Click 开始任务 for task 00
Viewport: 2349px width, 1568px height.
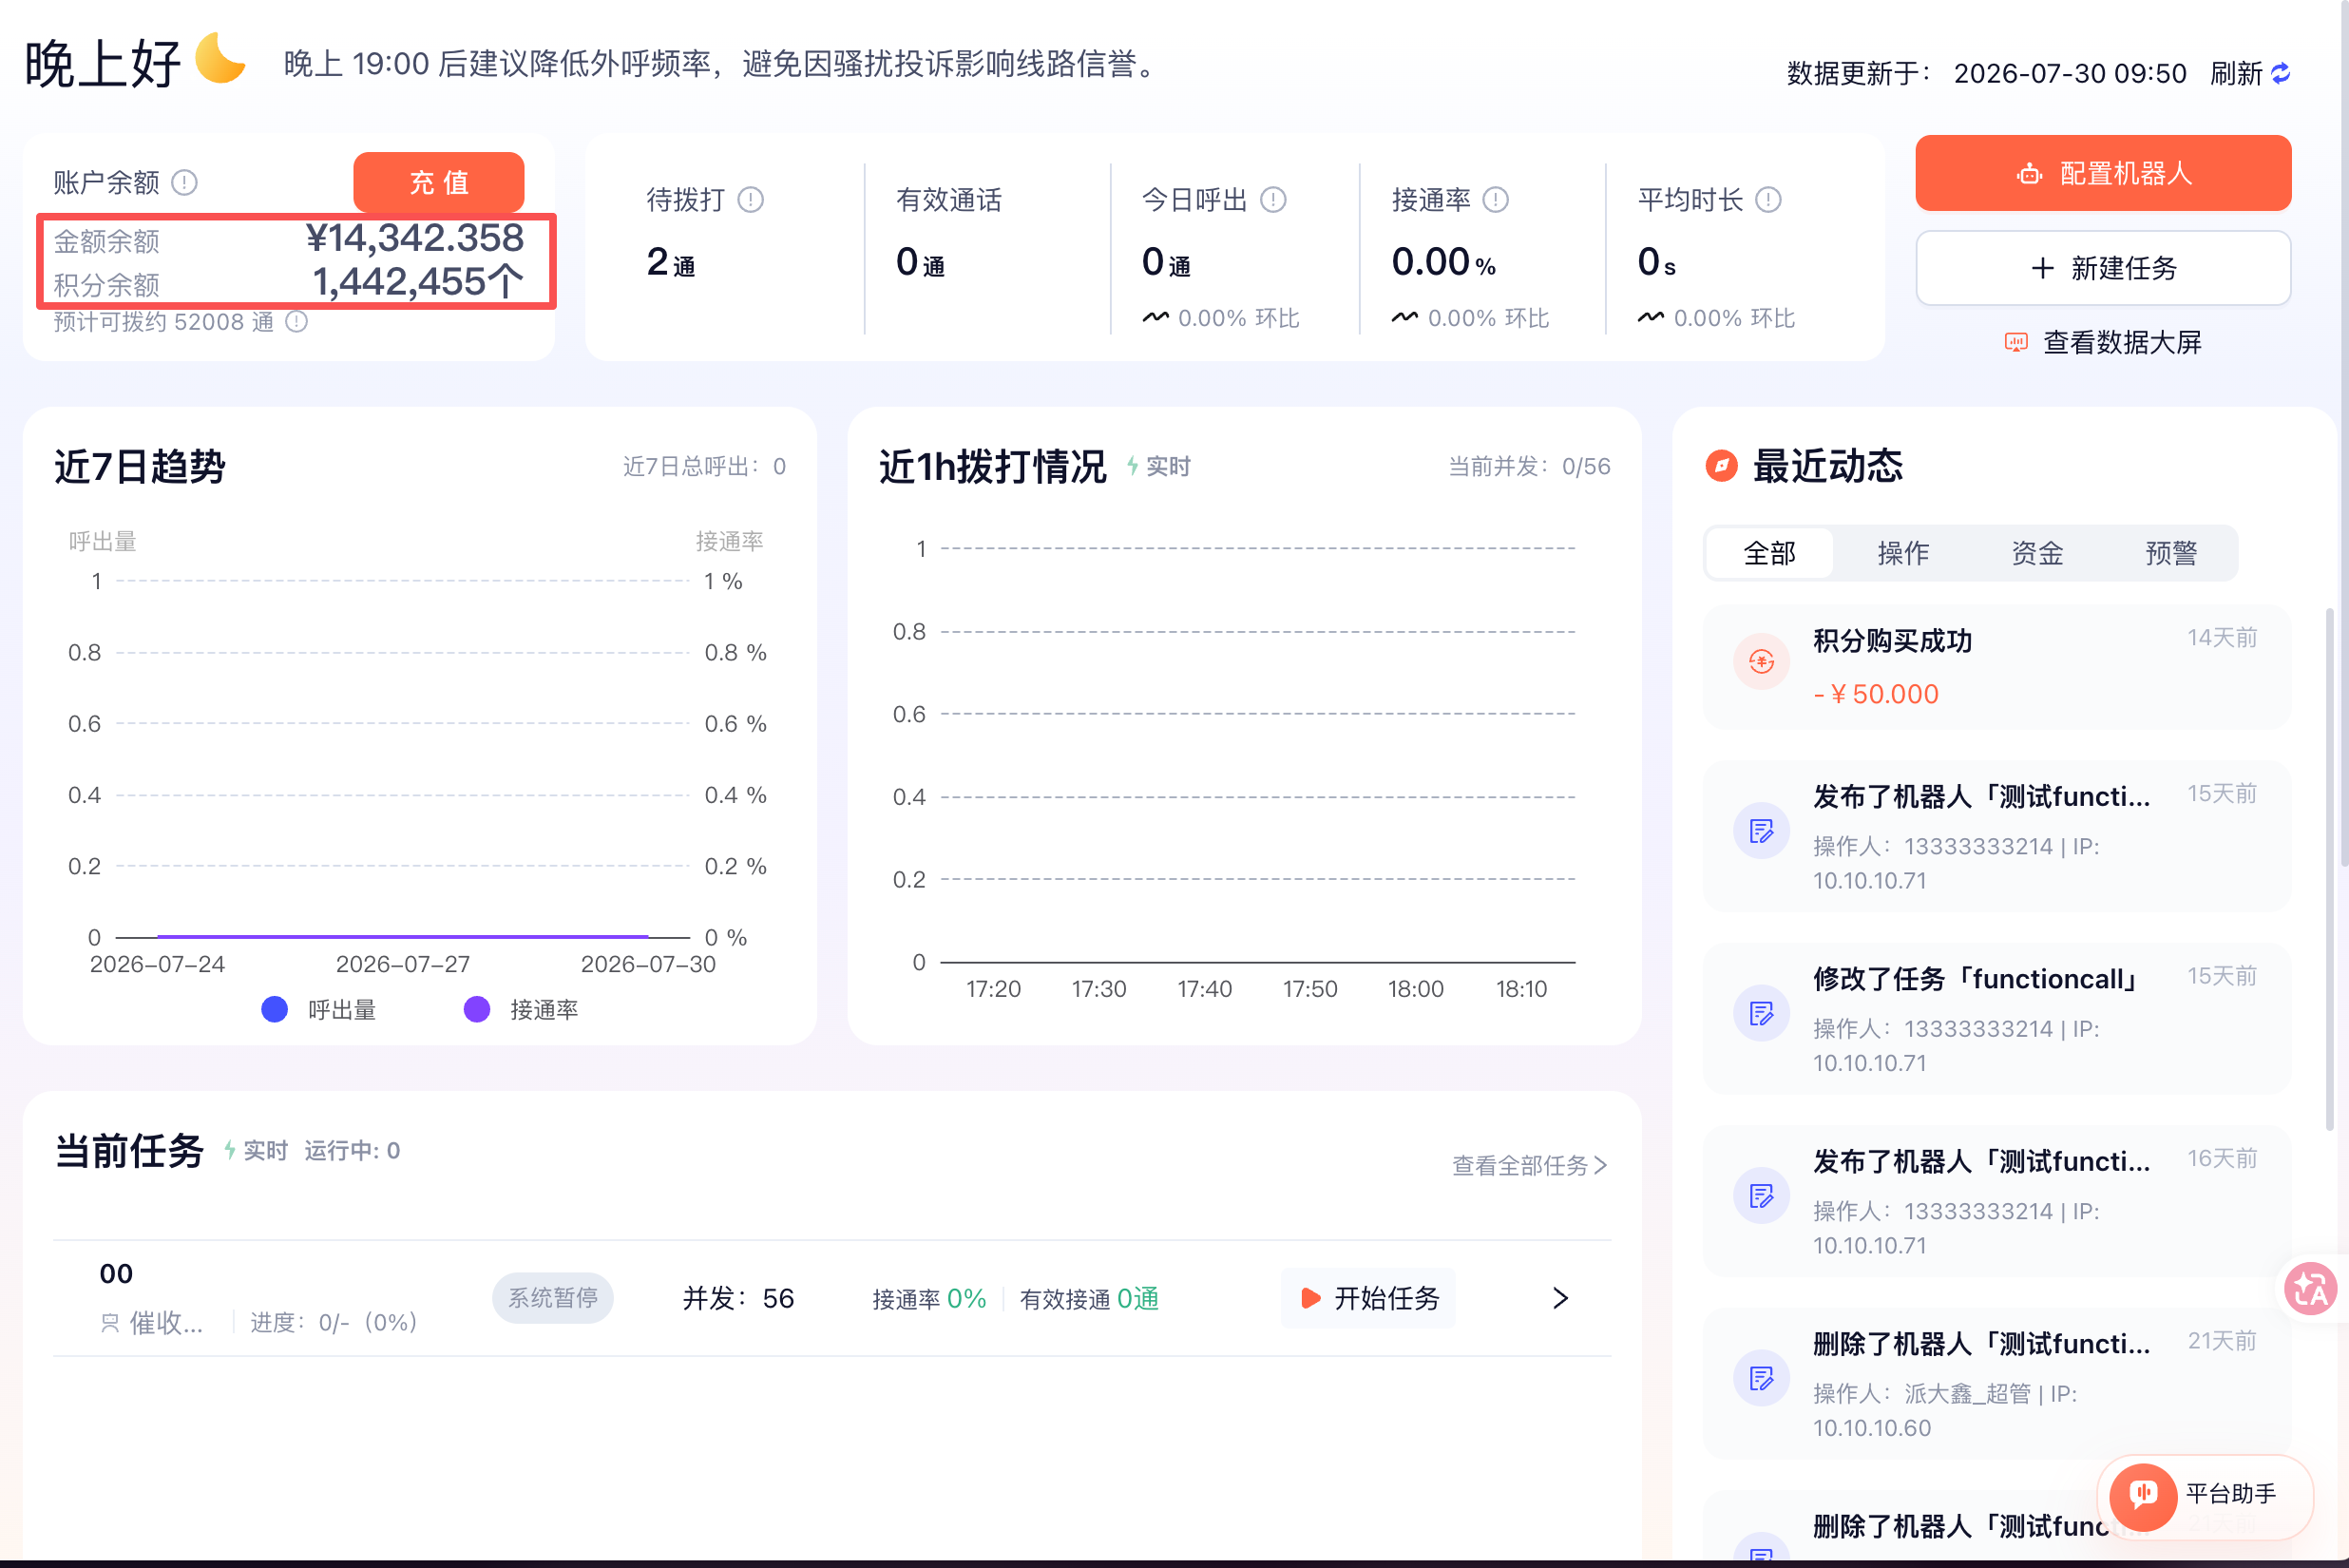(1369, 1298)
